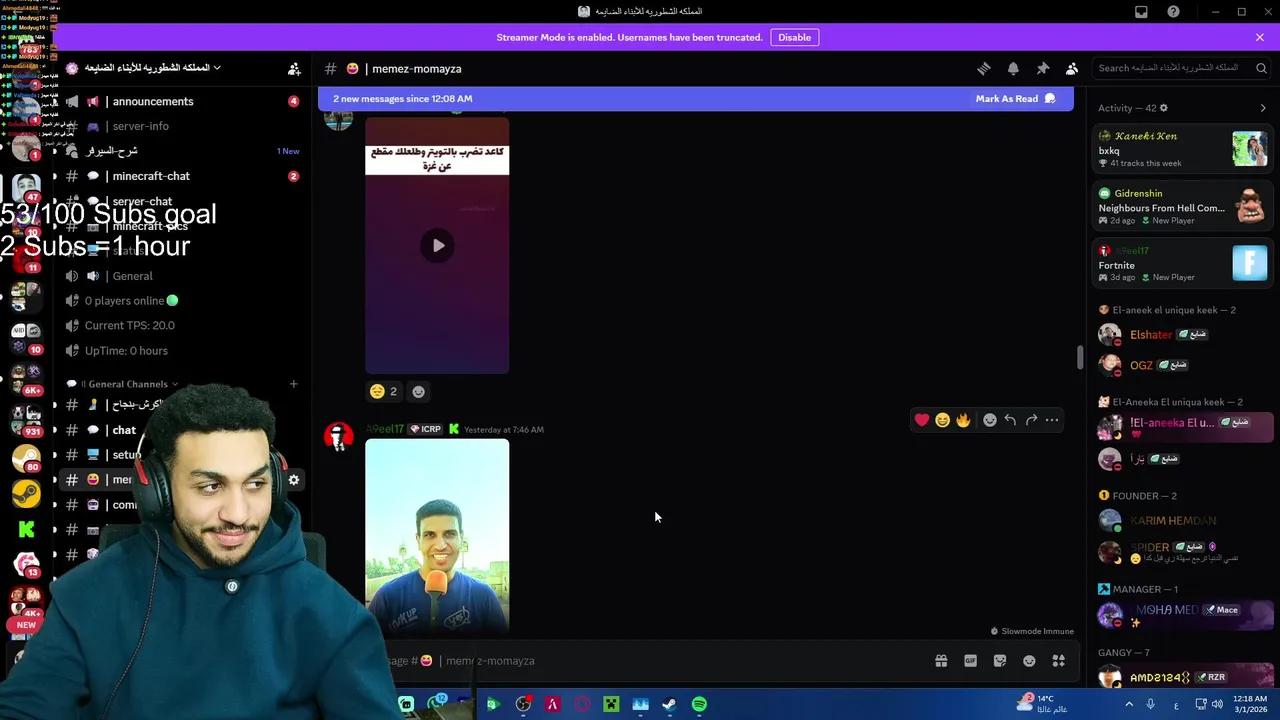1280x720 pixels.
Task: Open the Fortnite activity card
Action: 1182,263
